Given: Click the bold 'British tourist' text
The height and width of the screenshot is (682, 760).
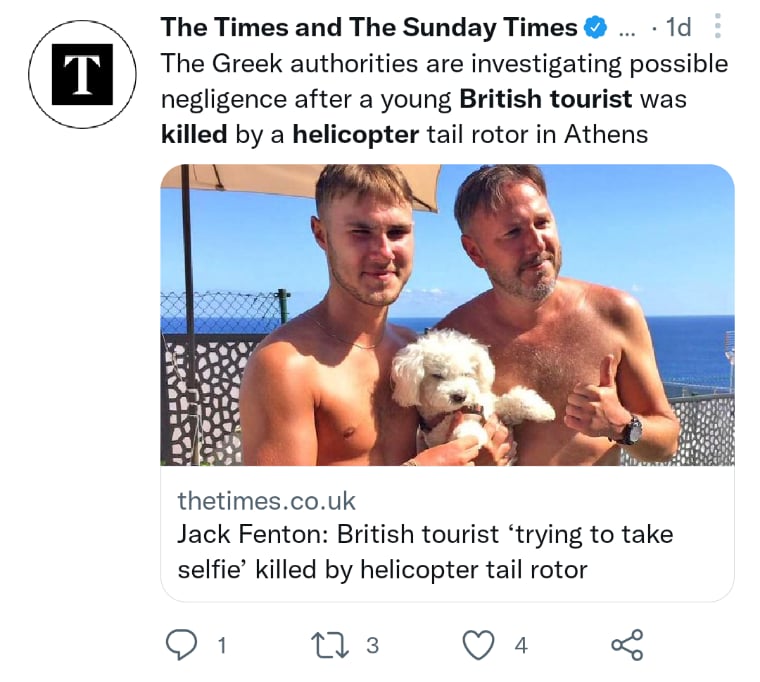Looking at the screenshot, I should pos(546,99).
